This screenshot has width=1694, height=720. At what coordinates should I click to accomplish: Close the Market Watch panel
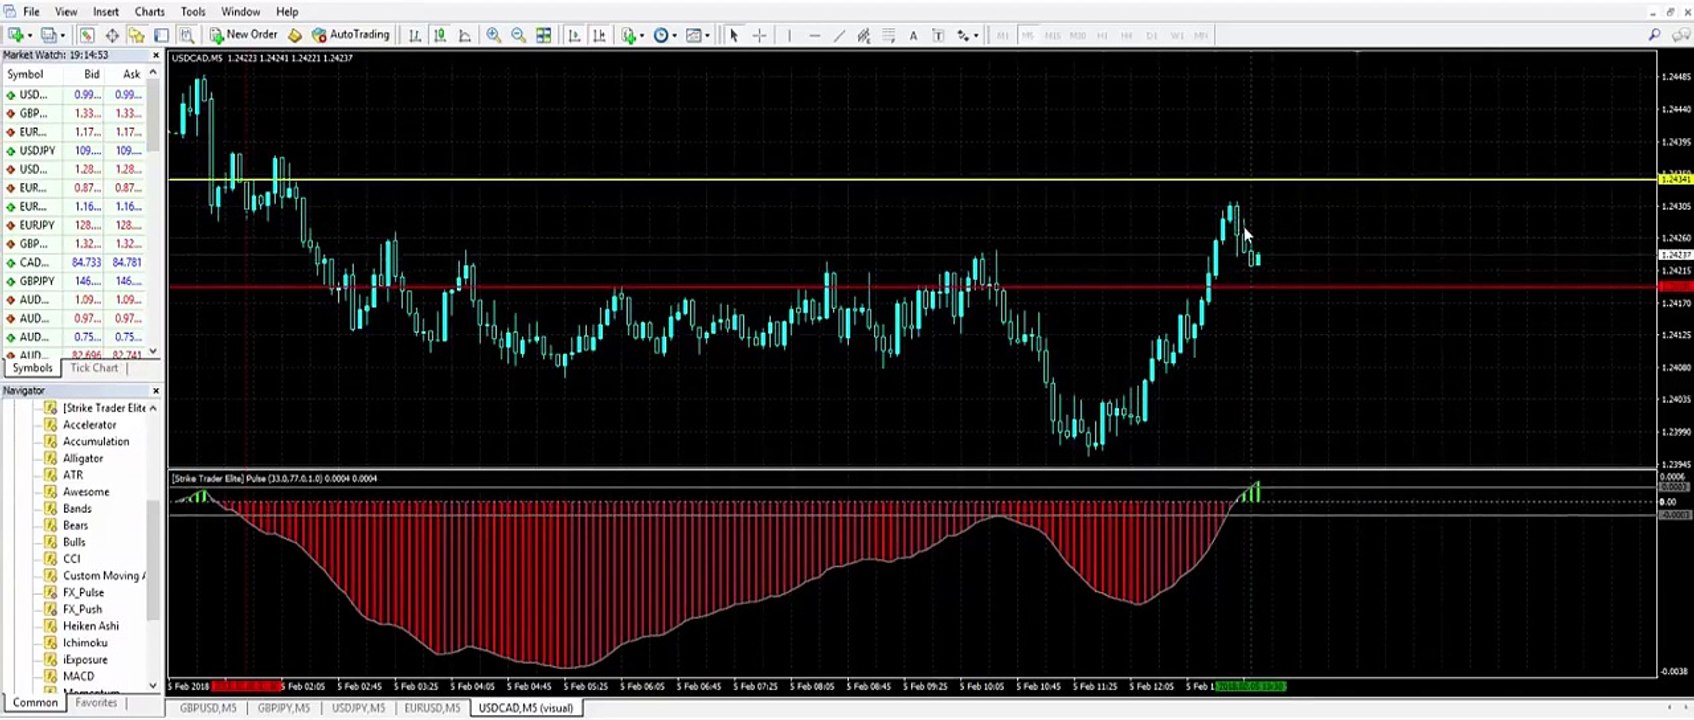155,55
